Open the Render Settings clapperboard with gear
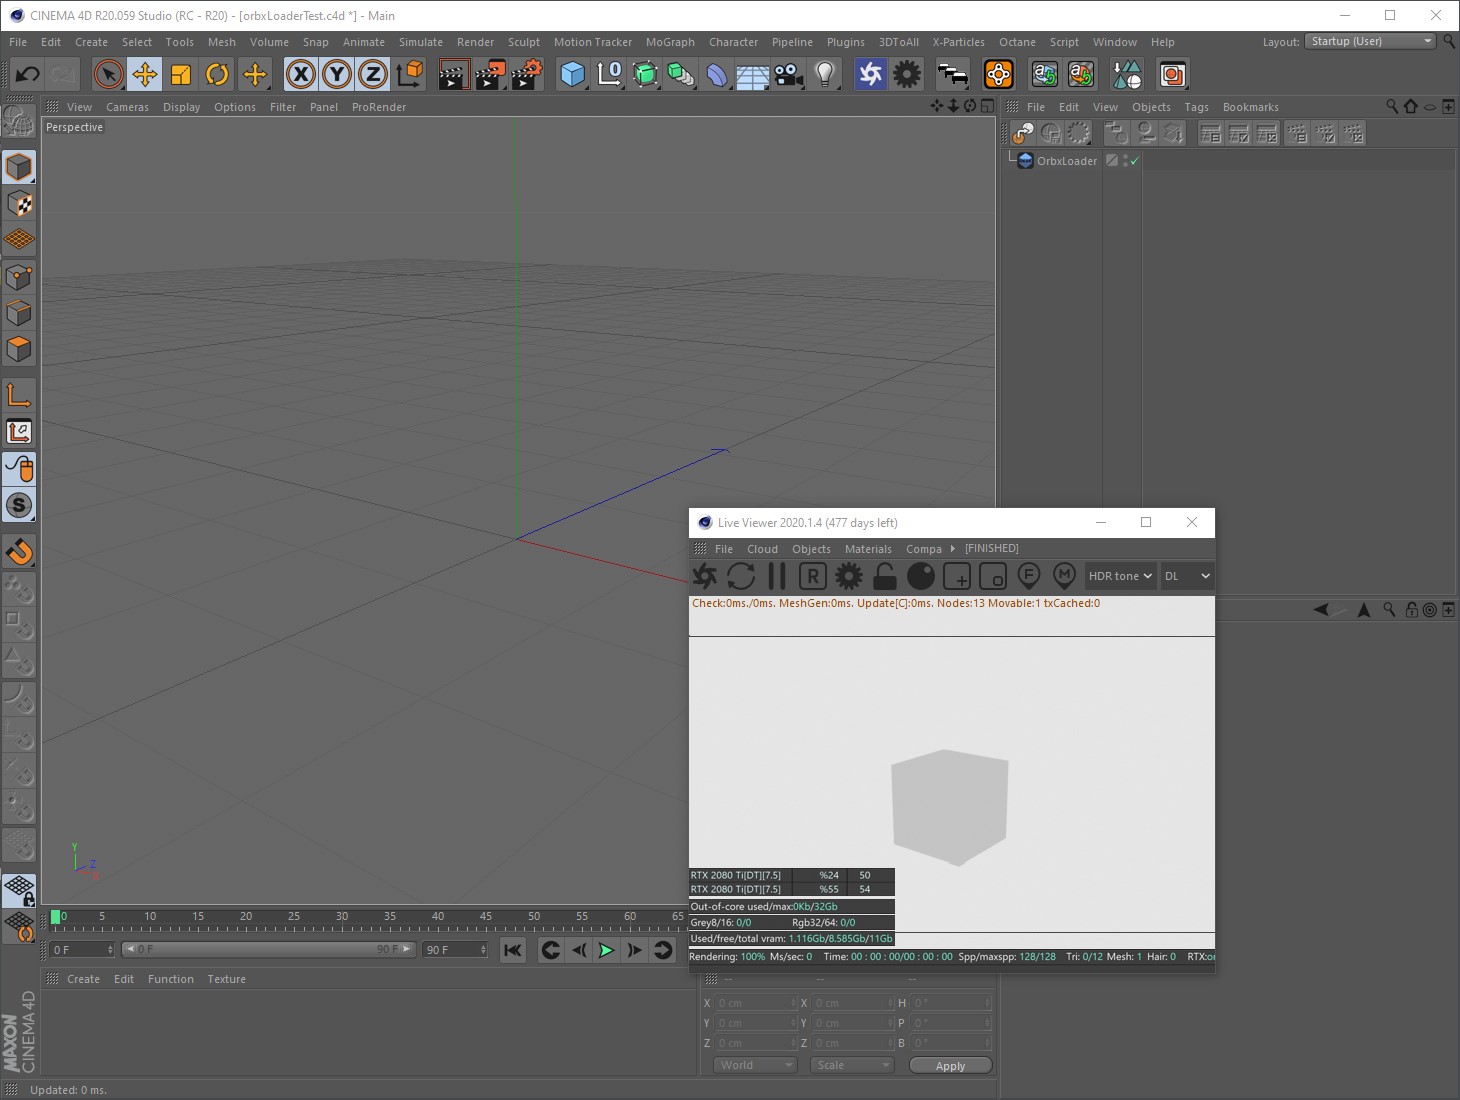This screenshot has width=1460, height=1100. 527,74
